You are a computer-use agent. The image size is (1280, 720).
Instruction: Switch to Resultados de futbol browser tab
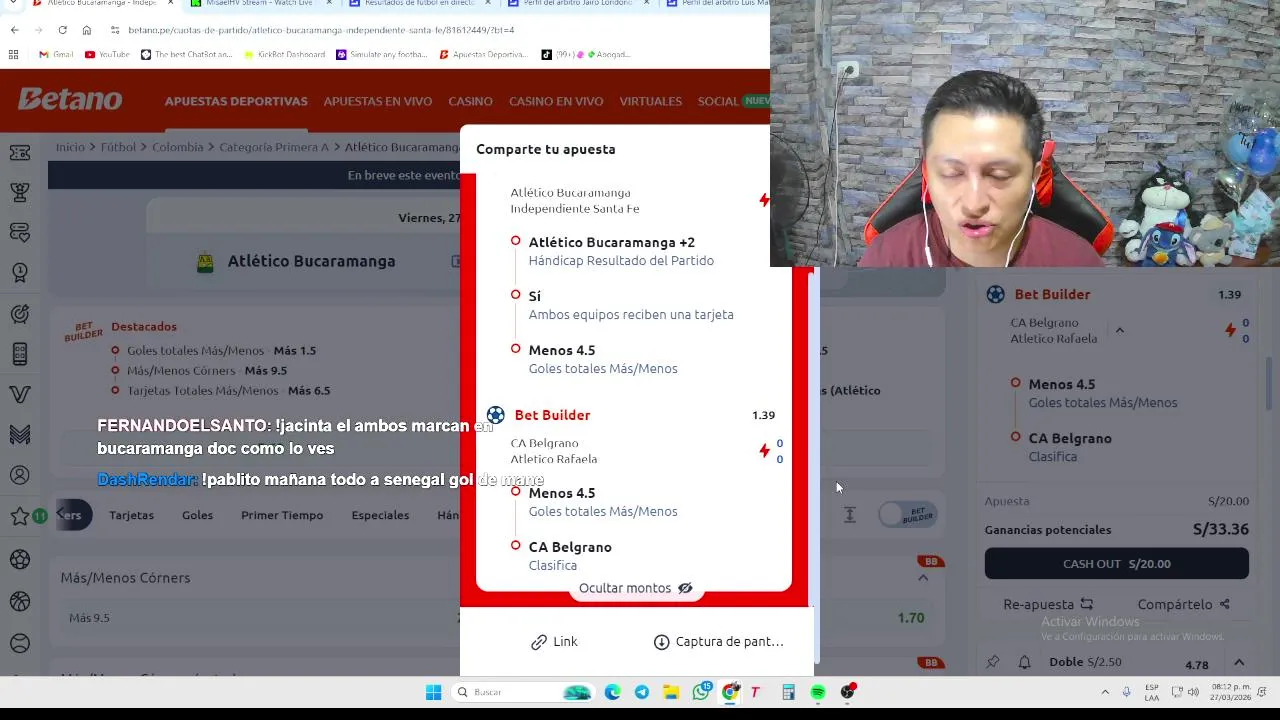[x=419, y=4]
